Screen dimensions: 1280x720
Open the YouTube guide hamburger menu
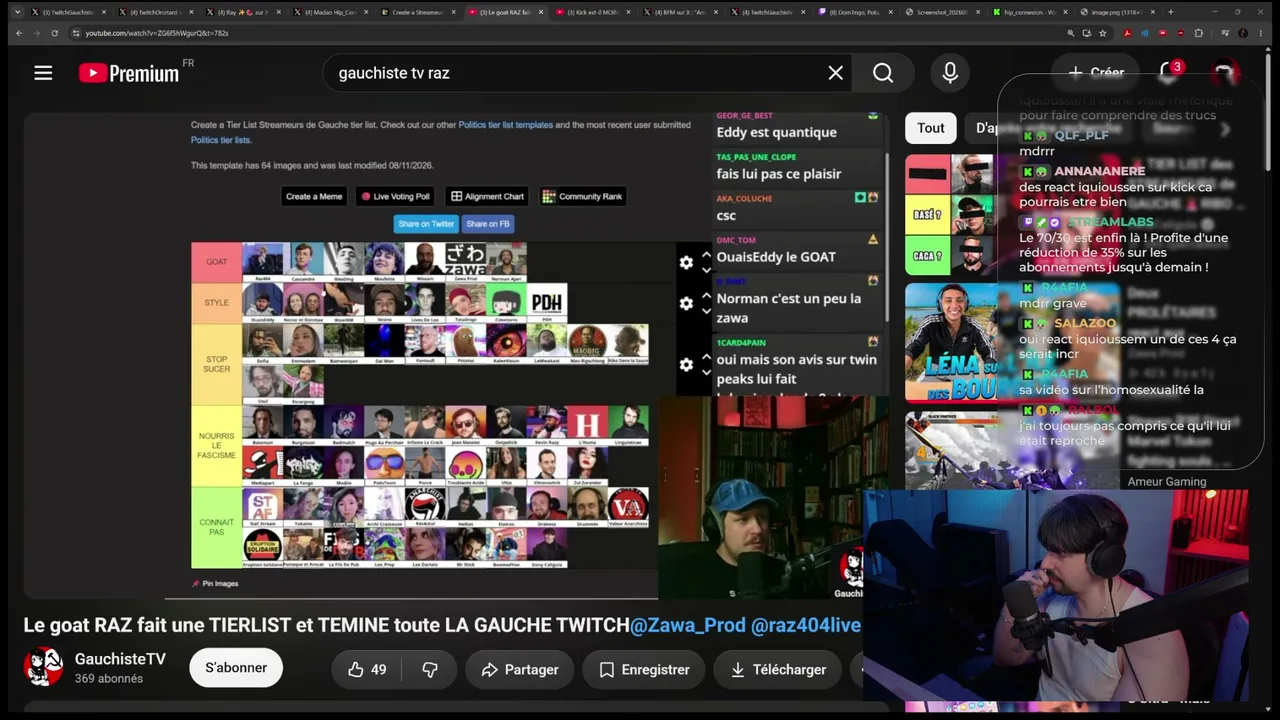pyautogui.click(x=43, y=73)
